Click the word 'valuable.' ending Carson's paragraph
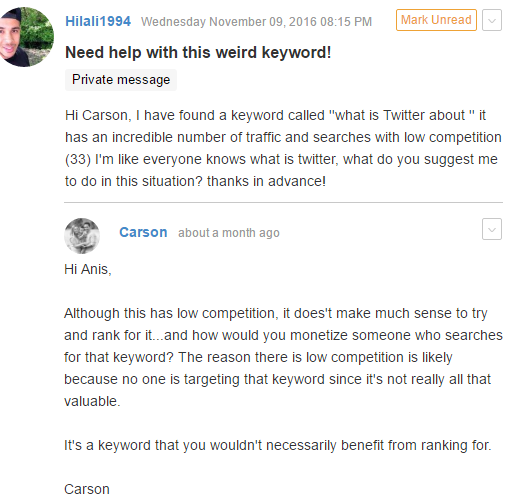 point(92,401)
